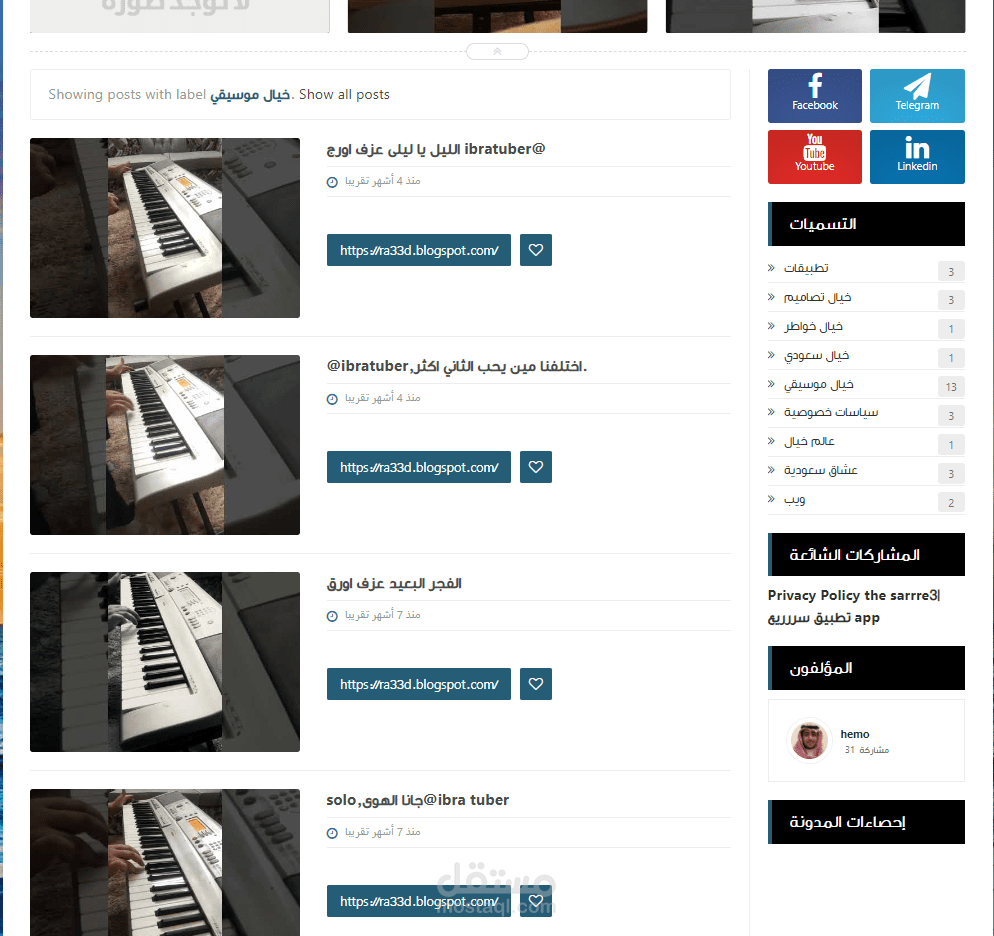
Task: Click the heart icon on the first post
Action: tap(536, 250)
